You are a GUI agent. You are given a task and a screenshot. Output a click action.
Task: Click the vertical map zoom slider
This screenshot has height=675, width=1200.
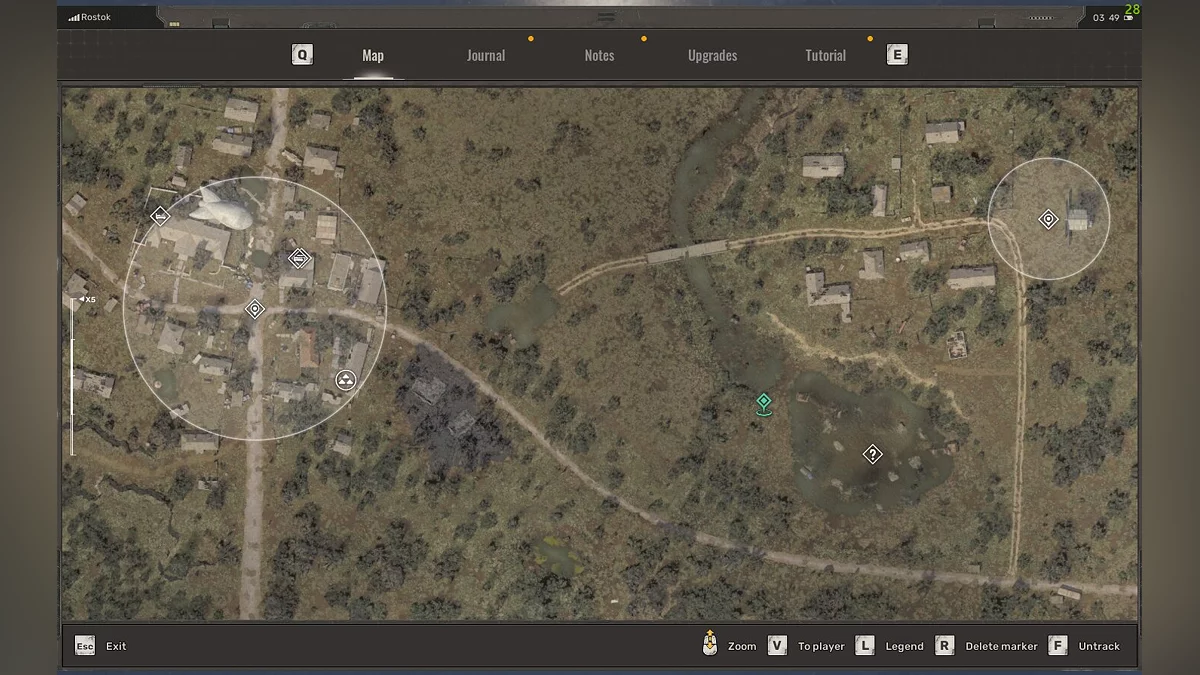point(71,378)
